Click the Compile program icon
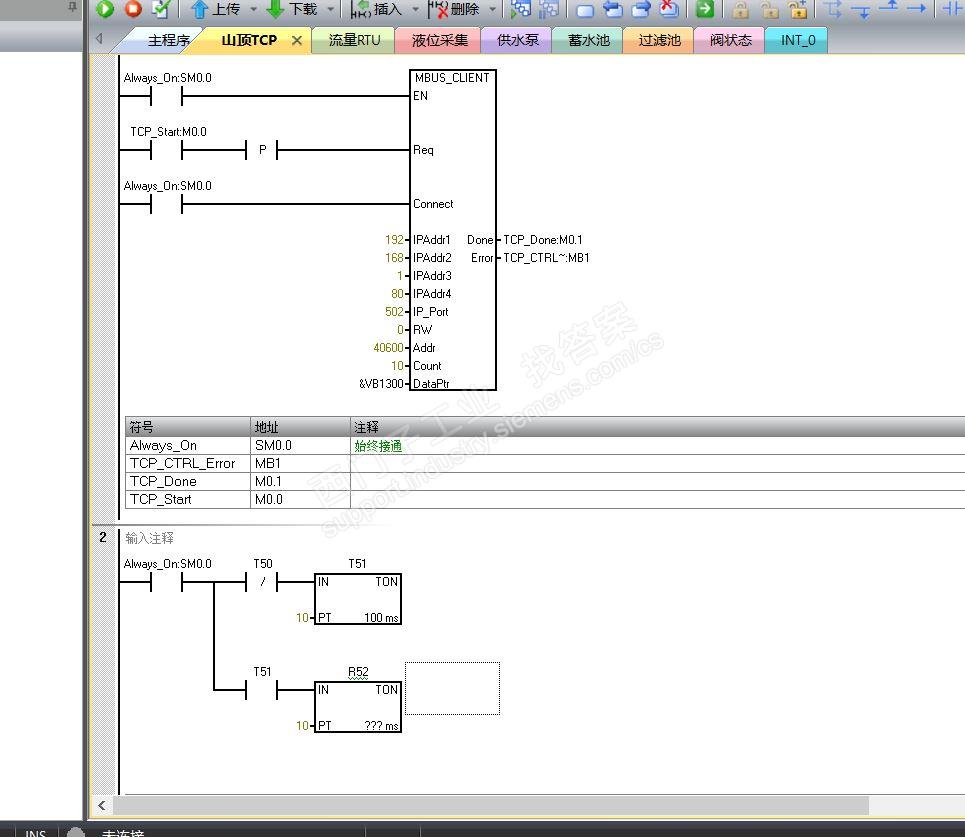Image resolution: width=965 pixels, height=837 pixels. point(161,9)
